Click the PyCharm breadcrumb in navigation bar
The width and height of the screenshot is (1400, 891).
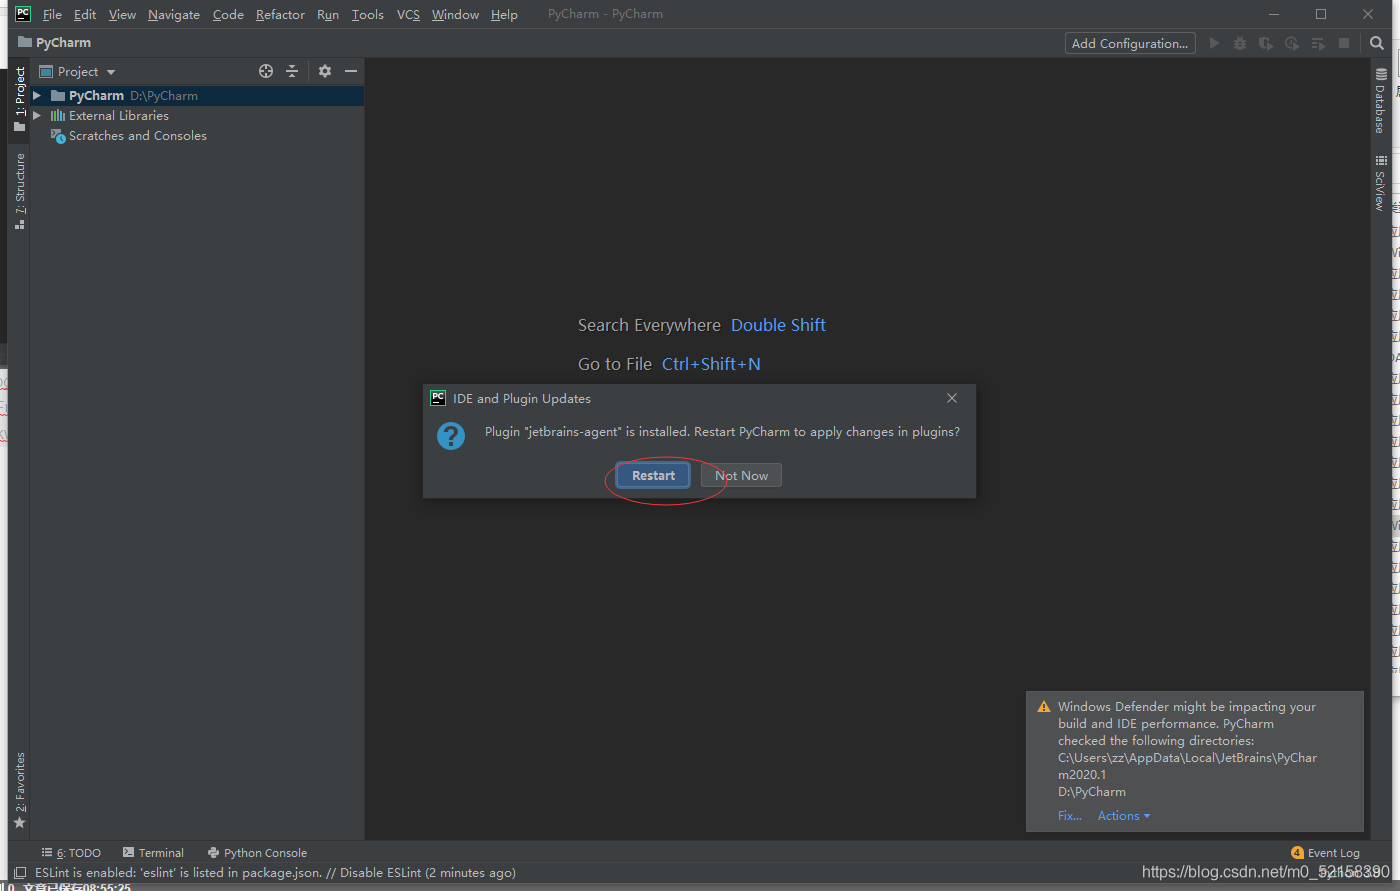tap(55, 43)
